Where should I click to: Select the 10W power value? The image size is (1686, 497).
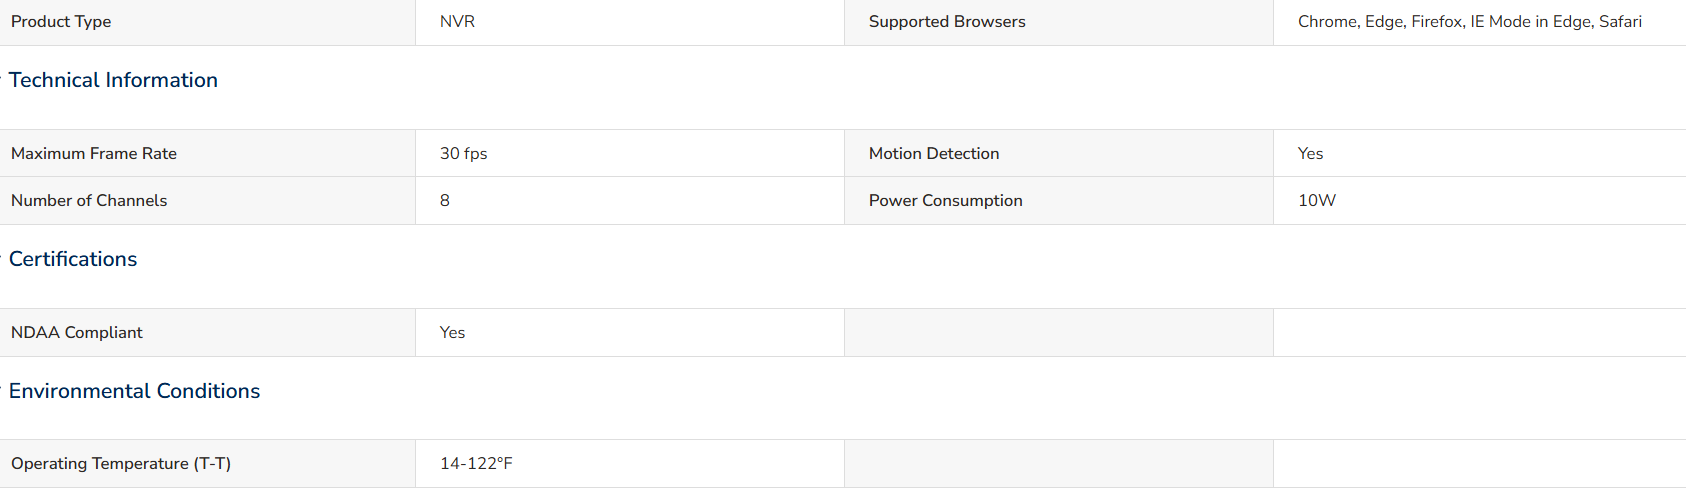(1480, 200)
